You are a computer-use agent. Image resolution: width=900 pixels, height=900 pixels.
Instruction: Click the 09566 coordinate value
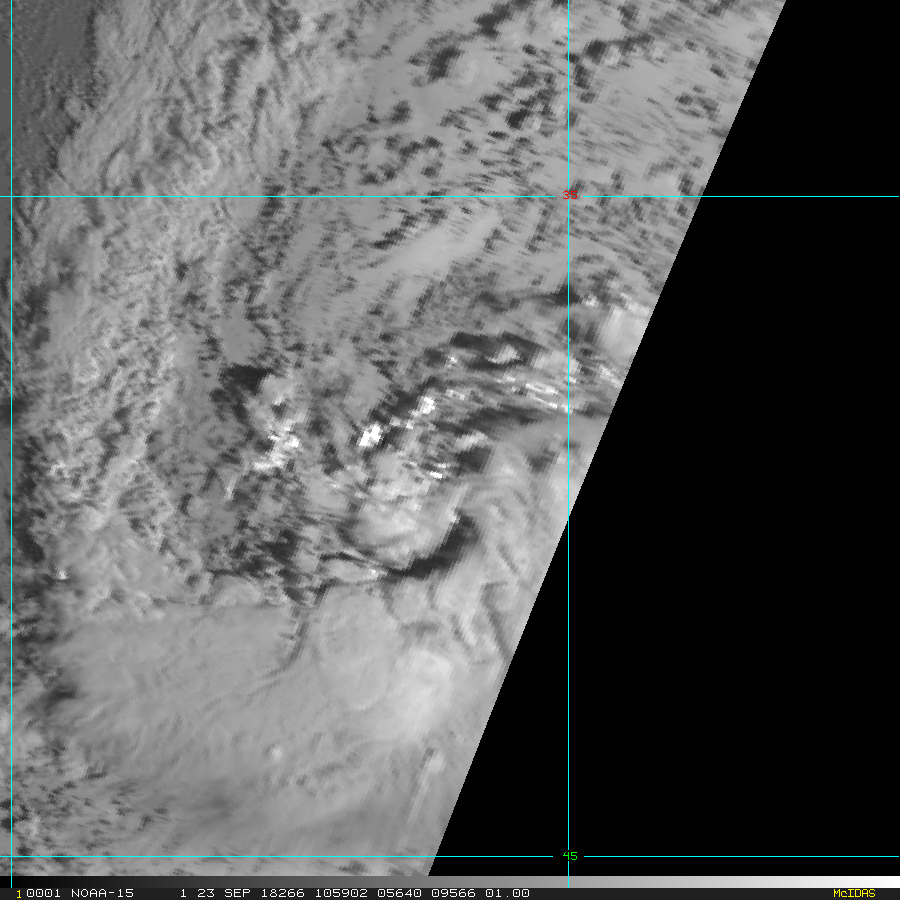pyautogui.click(x=453, y=893)
